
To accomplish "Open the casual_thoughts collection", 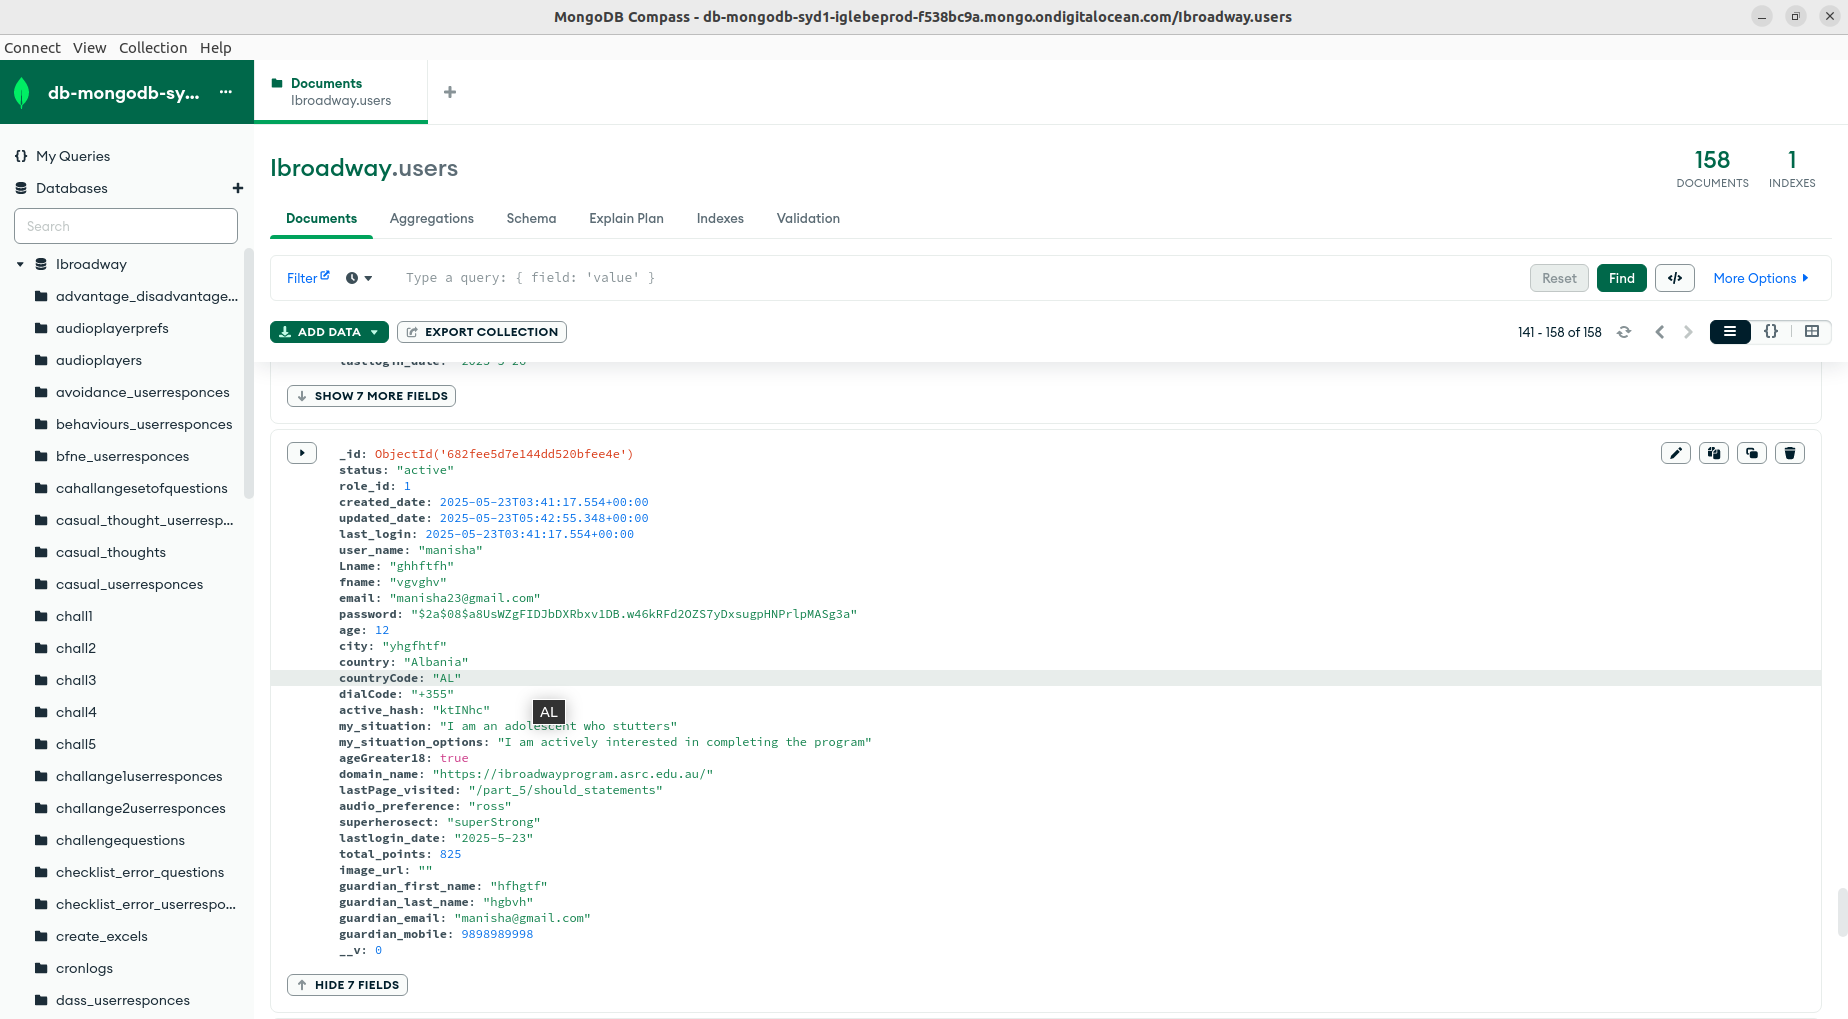I will 111,552.
